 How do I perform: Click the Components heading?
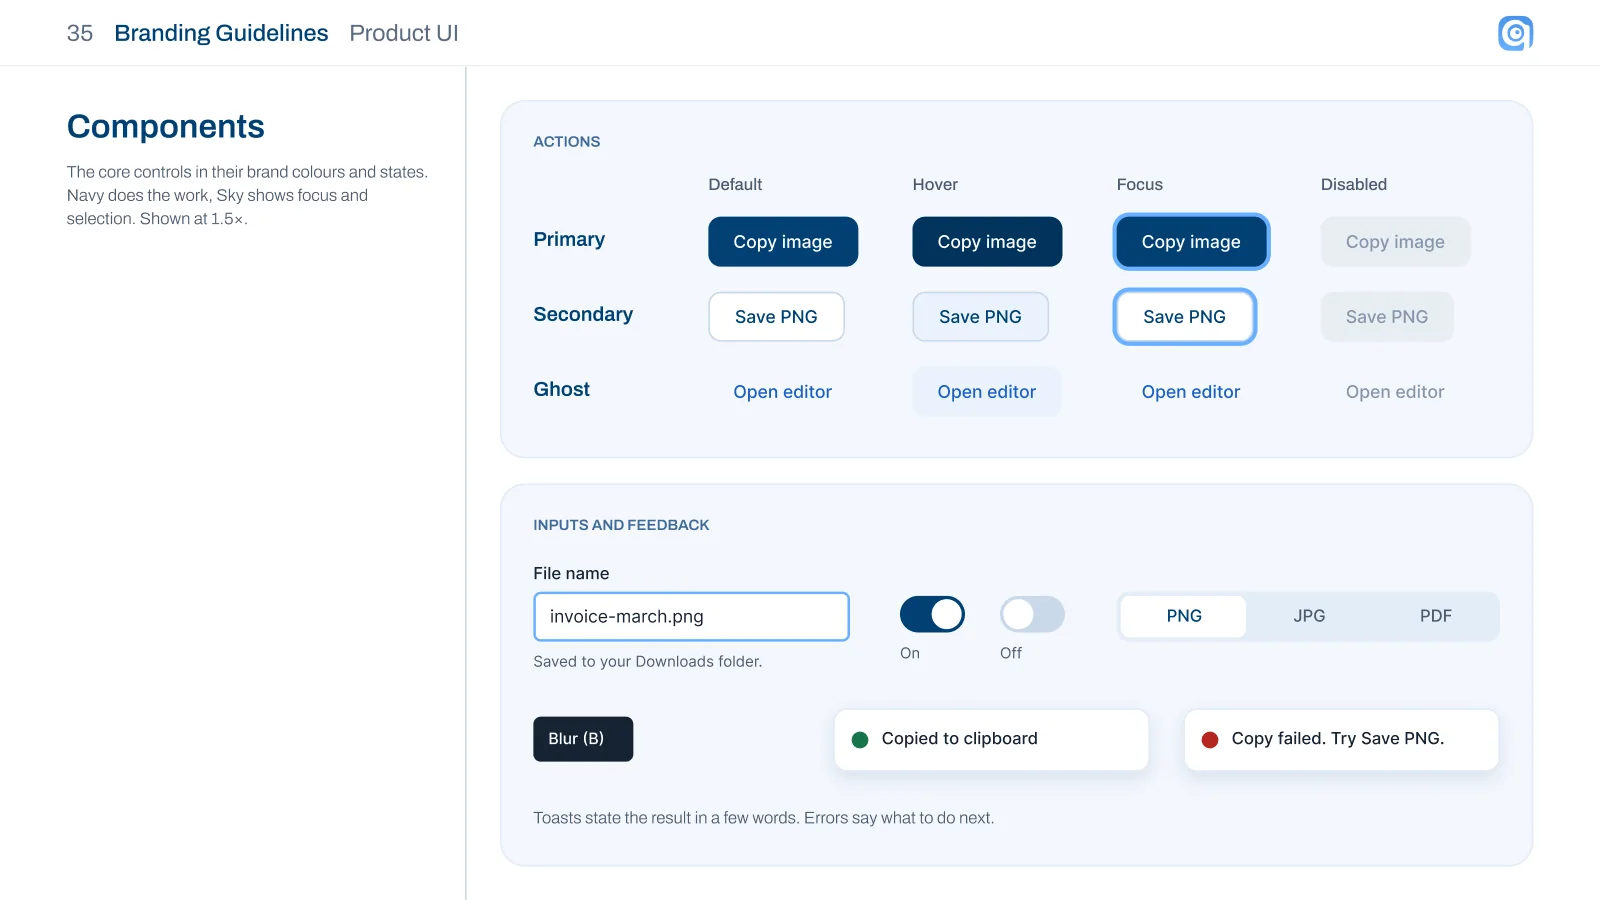click(166, 127)
